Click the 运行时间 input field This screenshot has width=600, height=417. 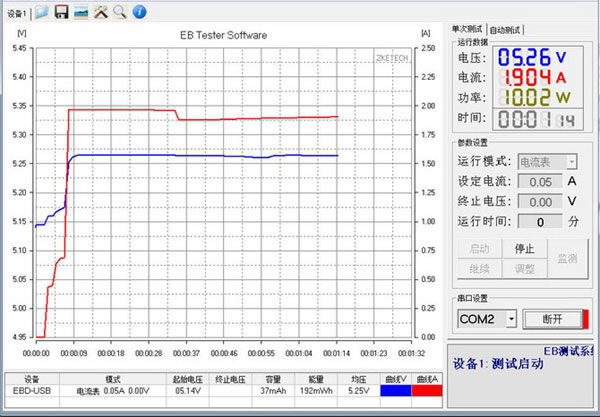point(540,222)
